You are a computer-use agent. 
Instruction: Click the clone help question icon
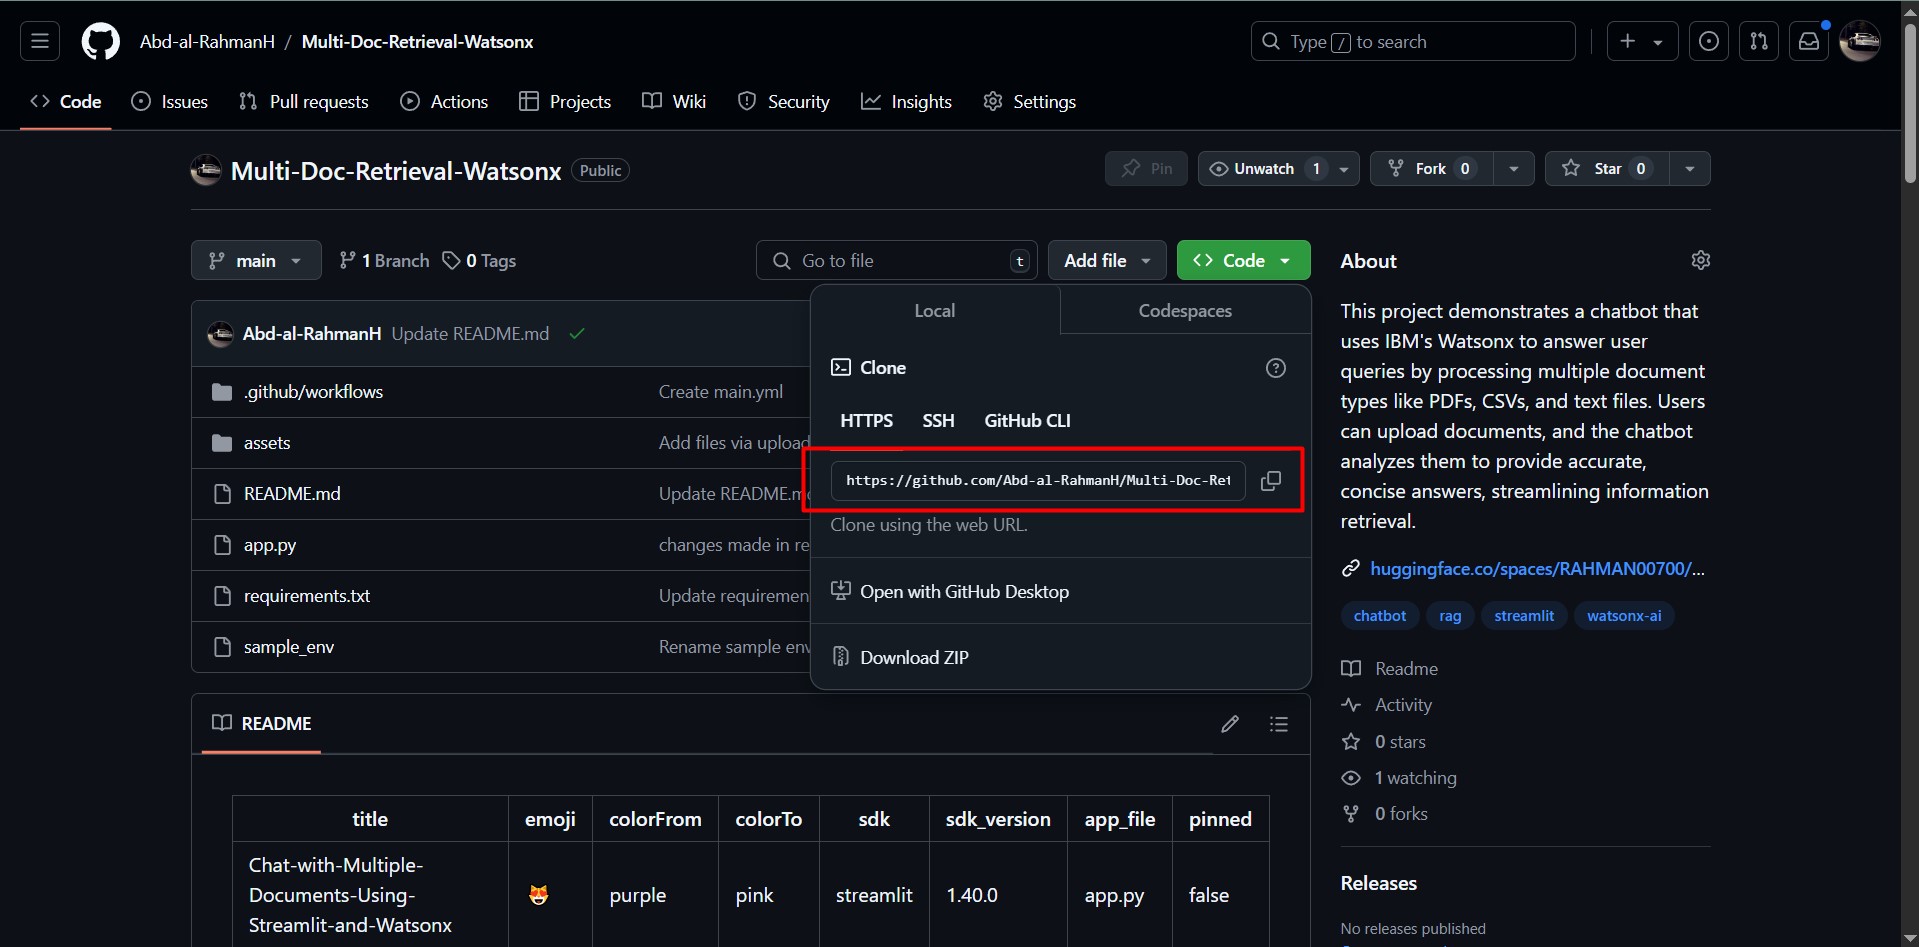coord(1276,368)
